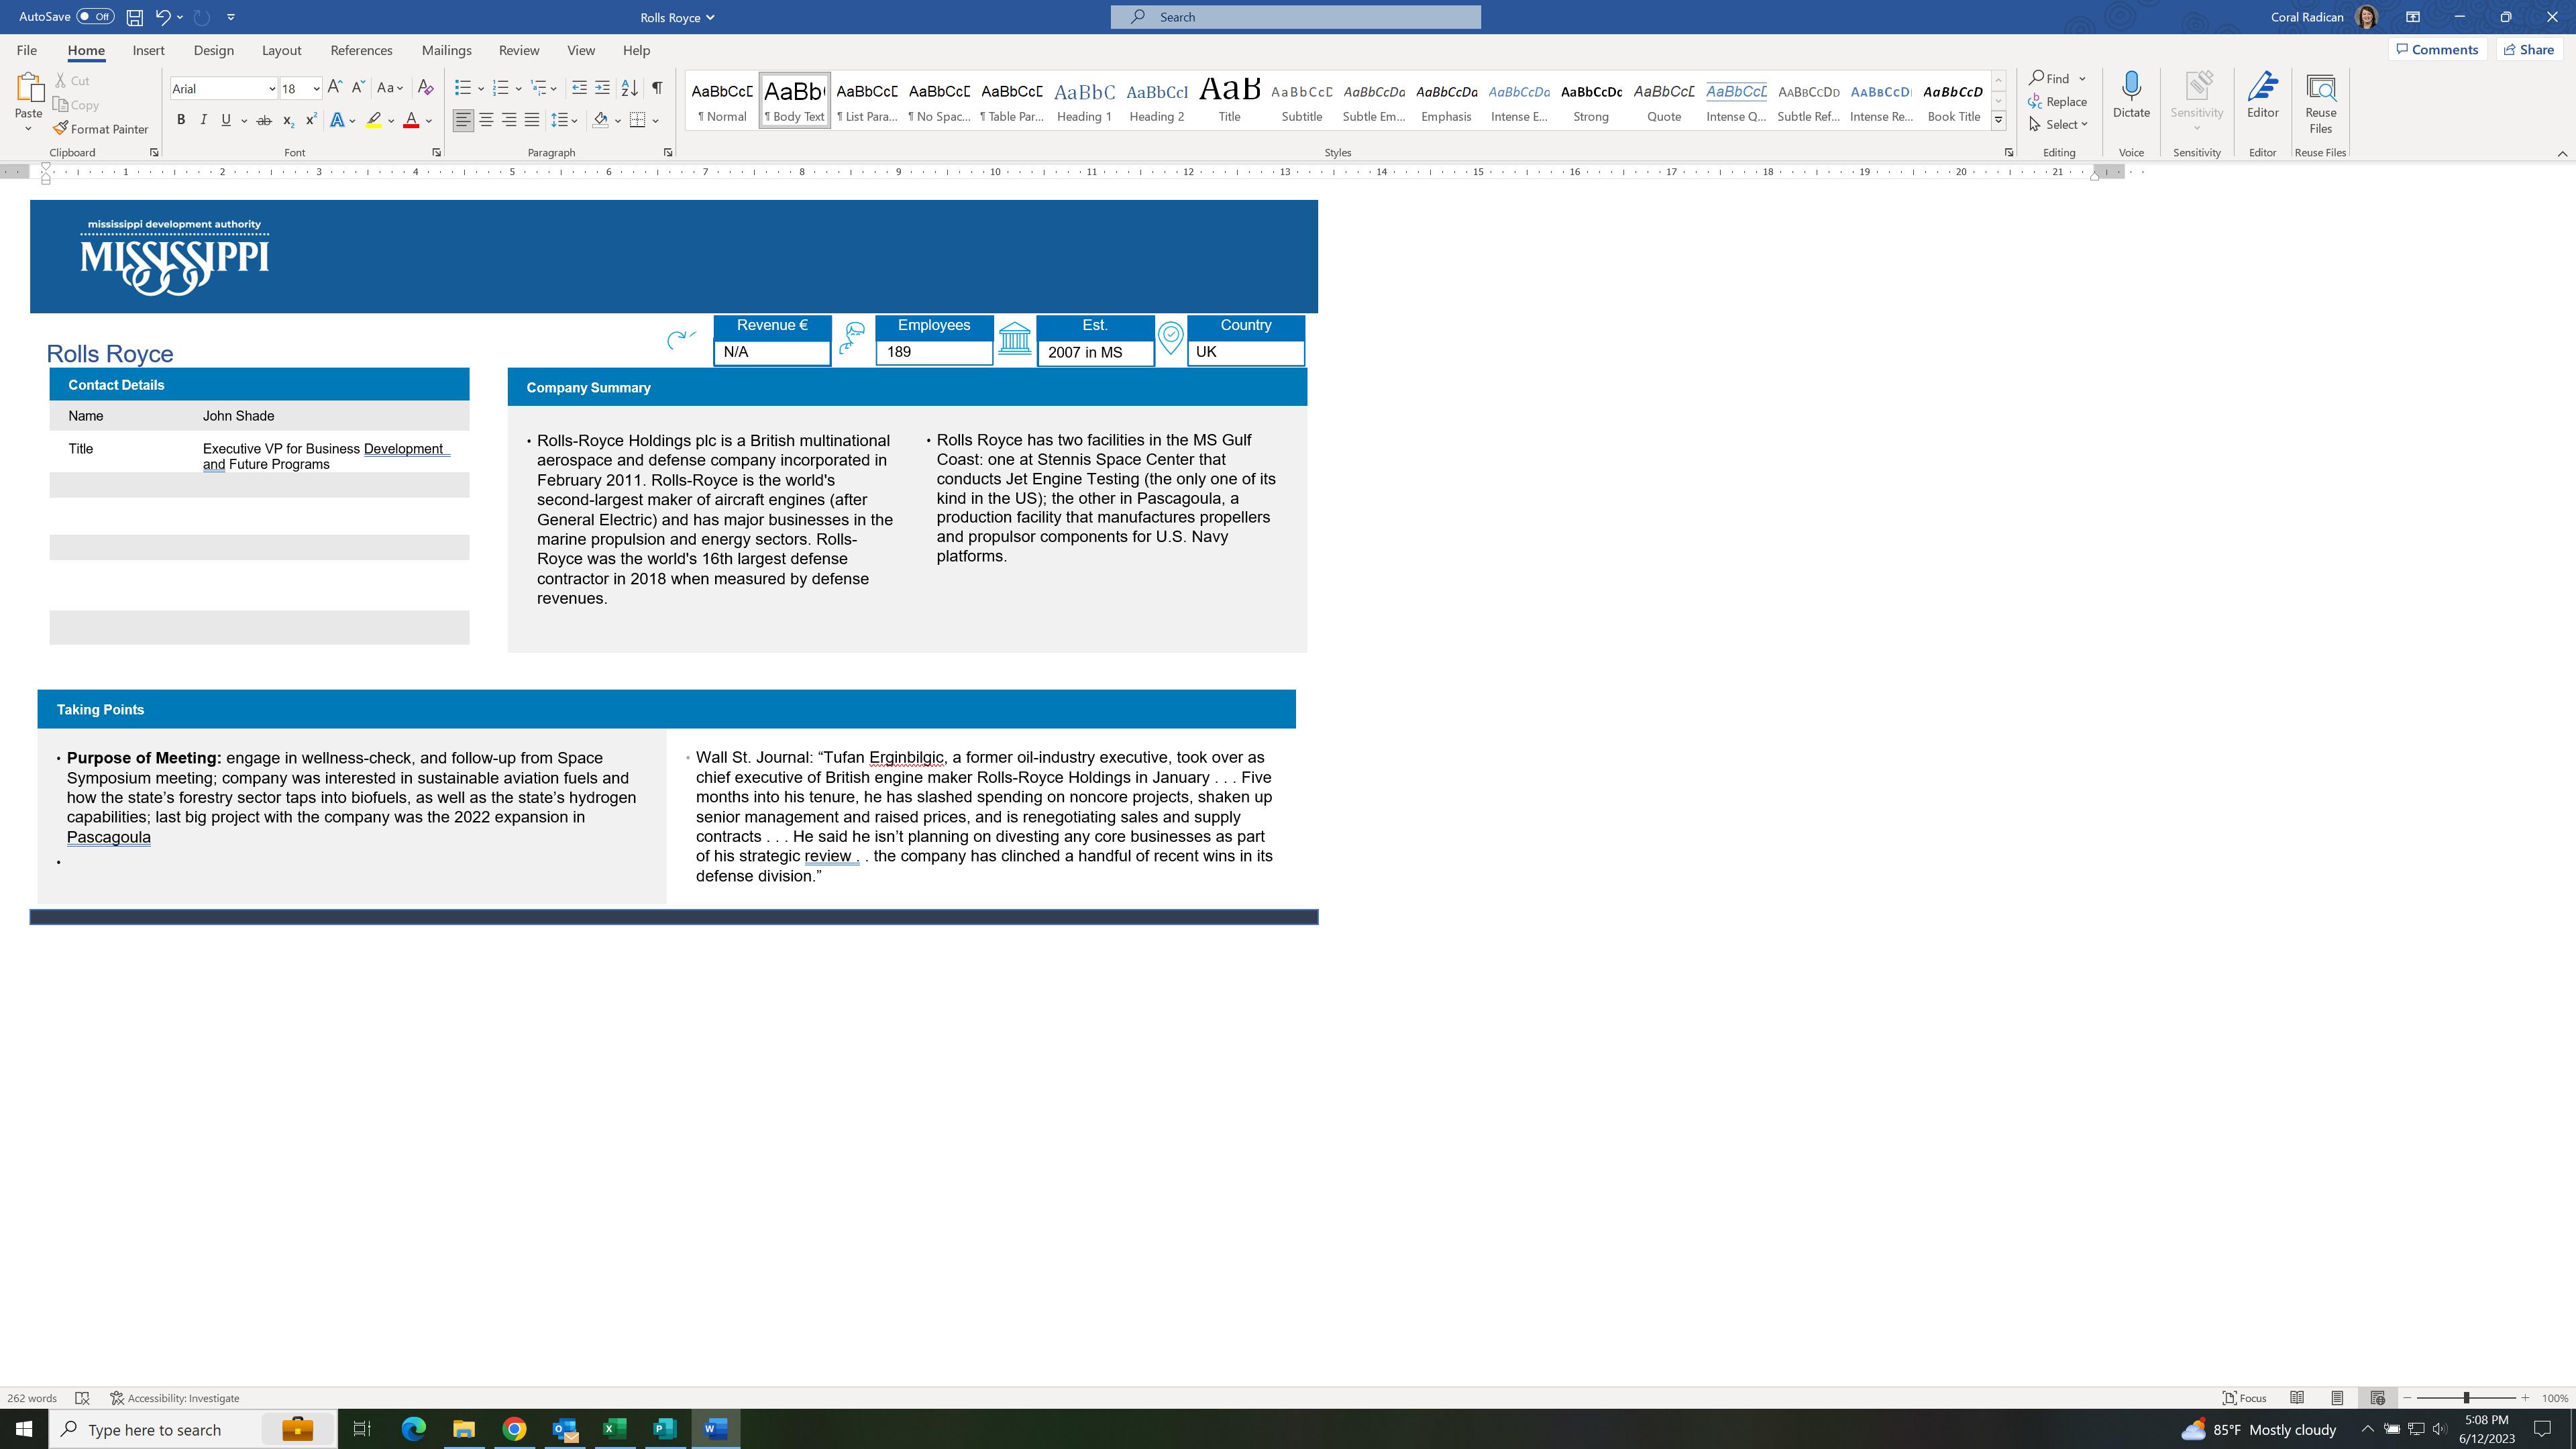
Task: Open the References ribbon tab
Action: point(361,50)
